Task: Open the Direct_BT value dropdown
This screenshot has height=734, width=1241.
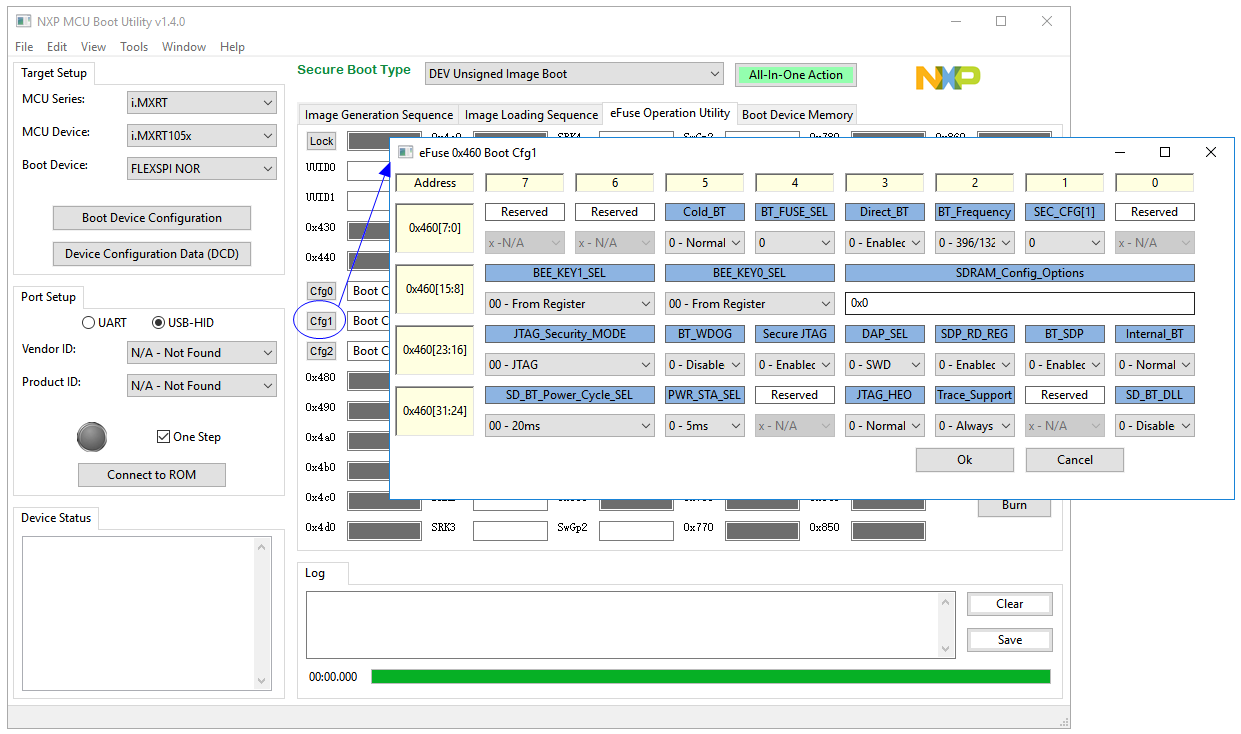Action: click(885, 243)
